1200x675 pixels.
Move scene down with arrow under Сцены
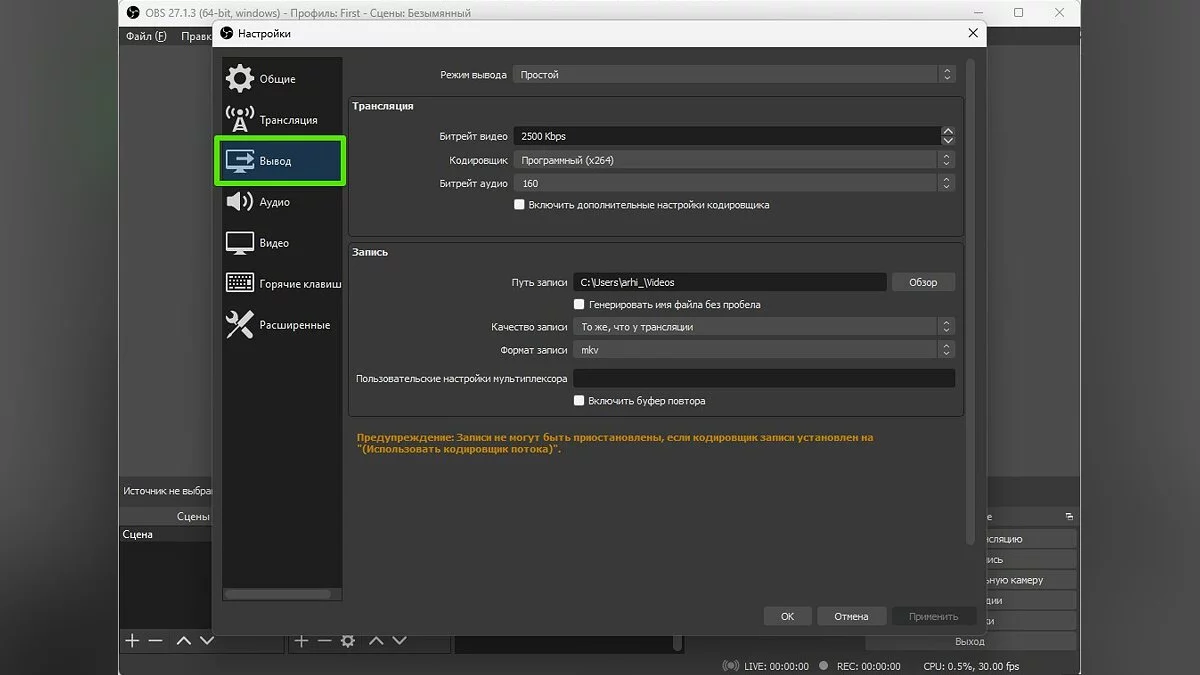coord(207,641)
